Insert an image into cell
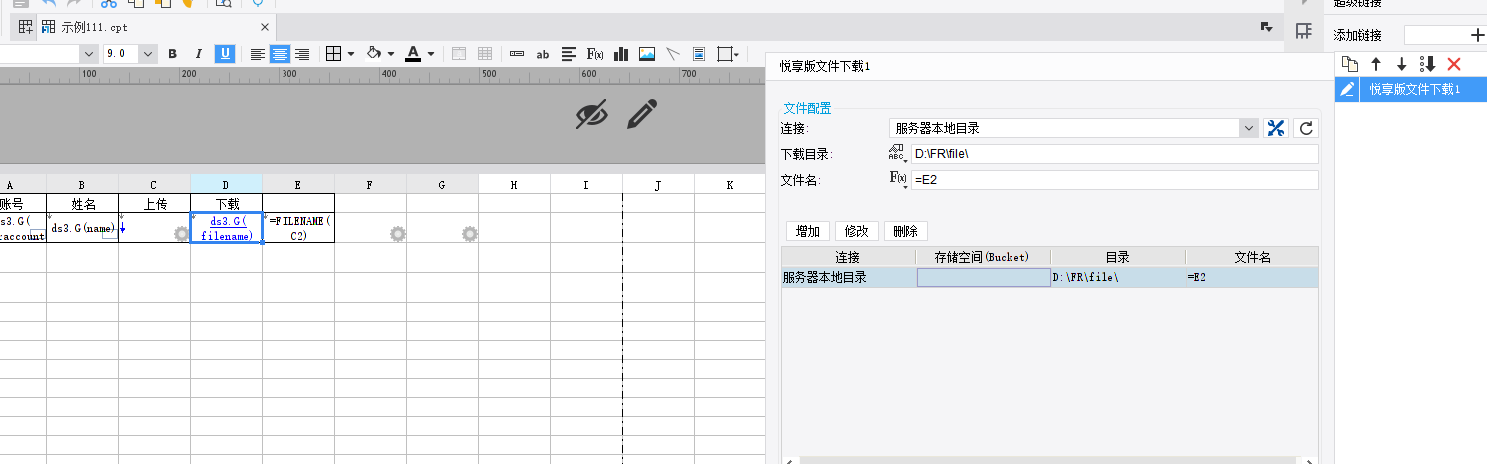 [647, 54]
